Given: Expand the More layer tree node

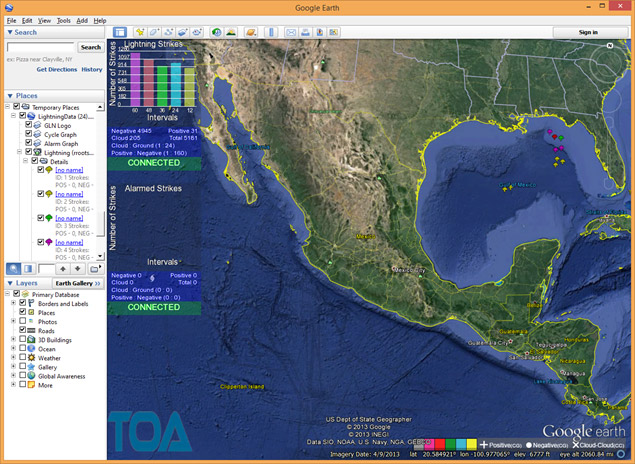Looking at the screenshot, I should point(13,384).
